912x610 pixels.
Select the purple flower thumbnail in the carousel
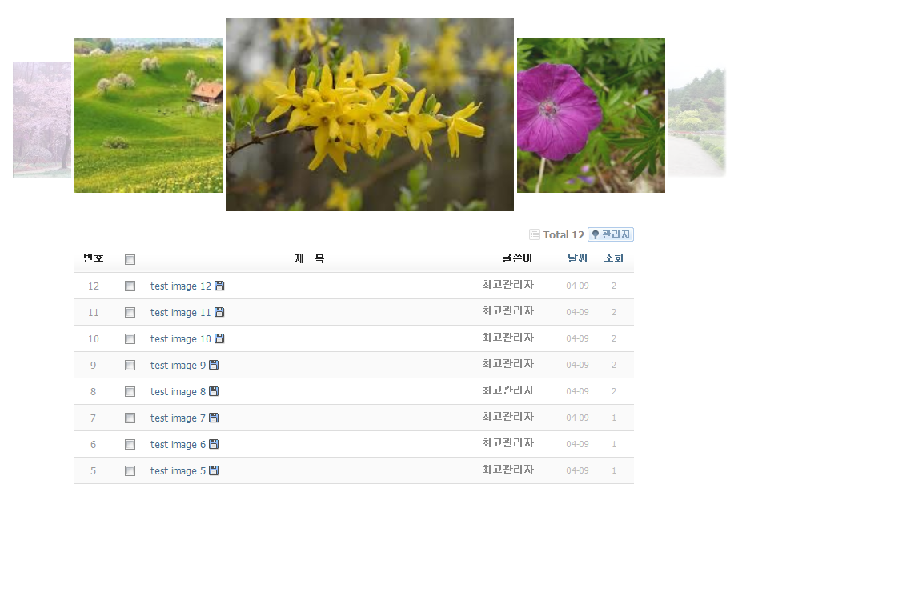click(x=590, y=115)
